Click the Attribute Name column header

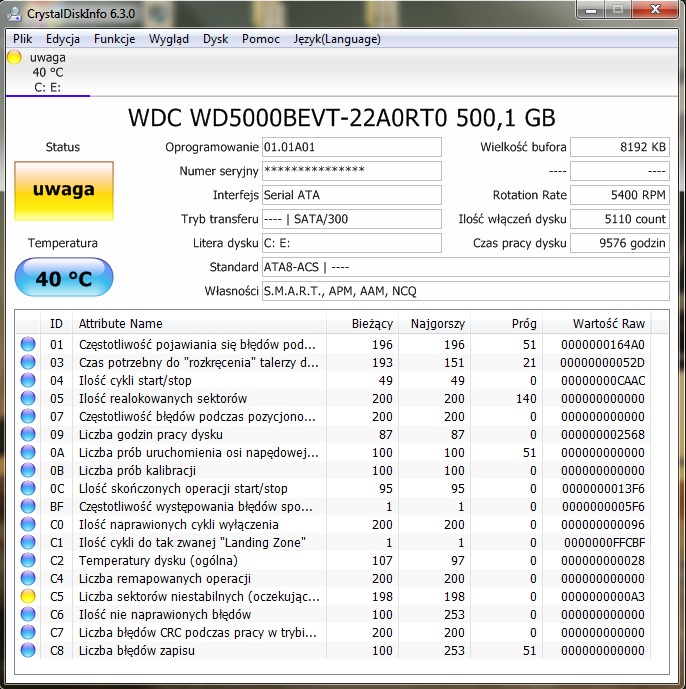pos(200,324)
